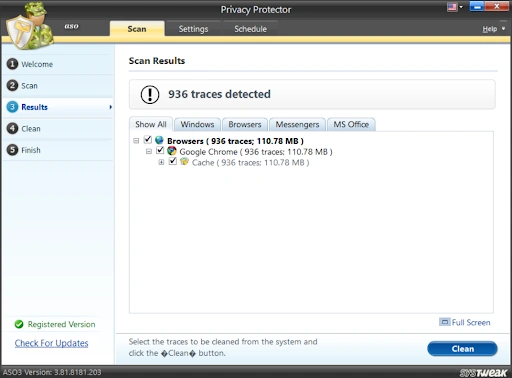Click the Full Screen monitor icon
Viewport: 512px width, 378px height.
[444, 322]
